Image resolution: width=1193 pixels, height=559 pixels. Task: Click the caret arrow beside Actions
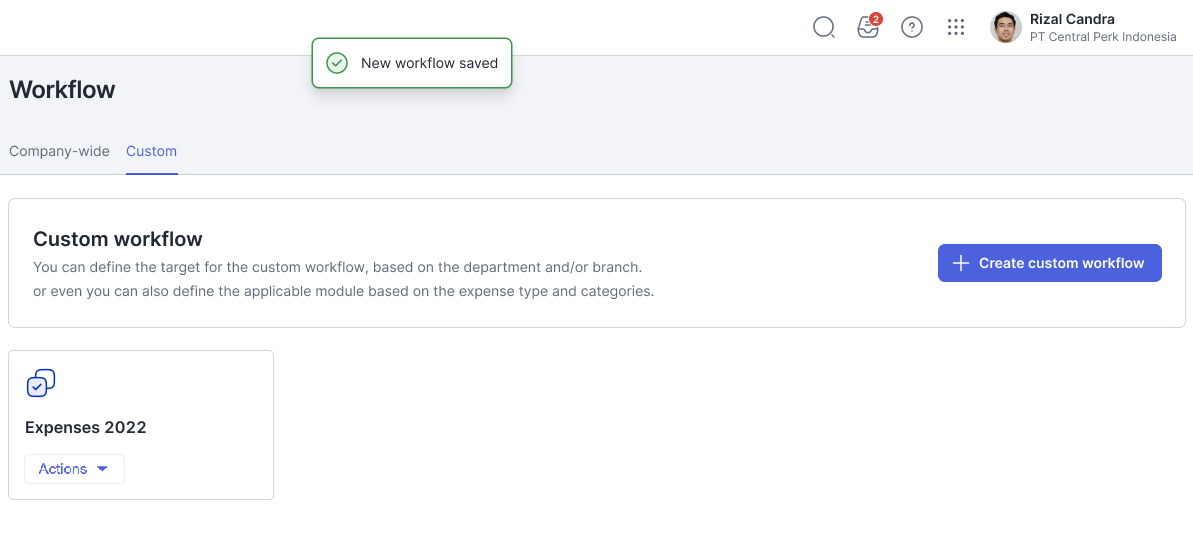point(102,469)
